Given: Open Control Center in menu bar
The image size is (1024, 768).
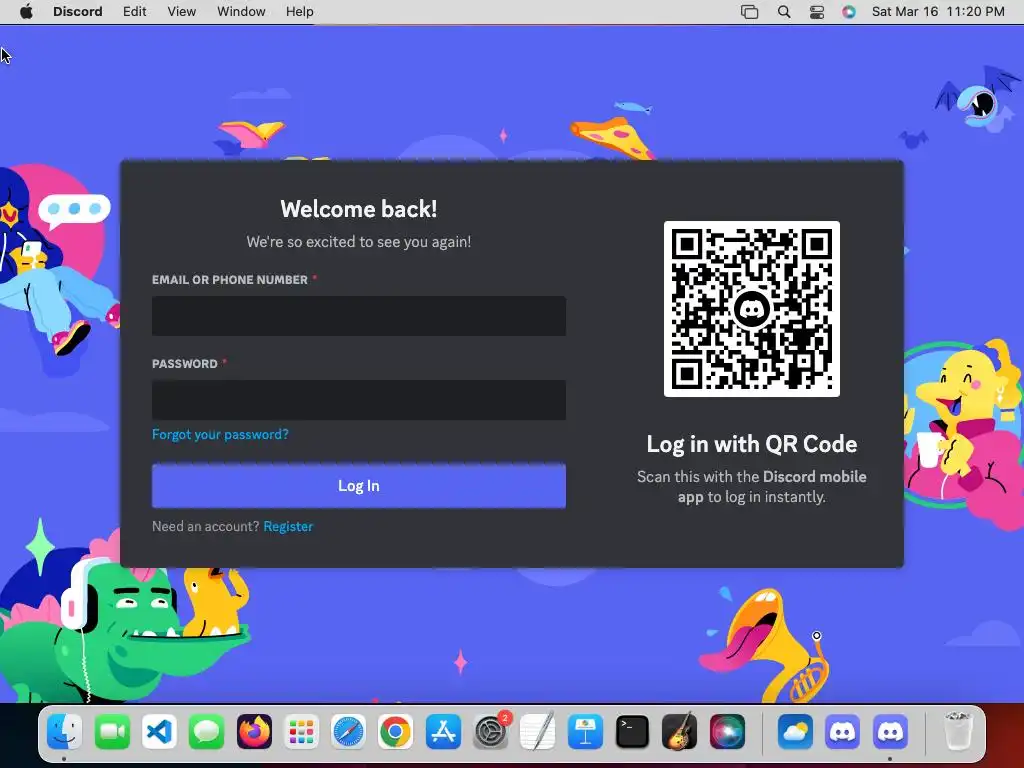Looking at the screenshot, I should click(817, 12).
